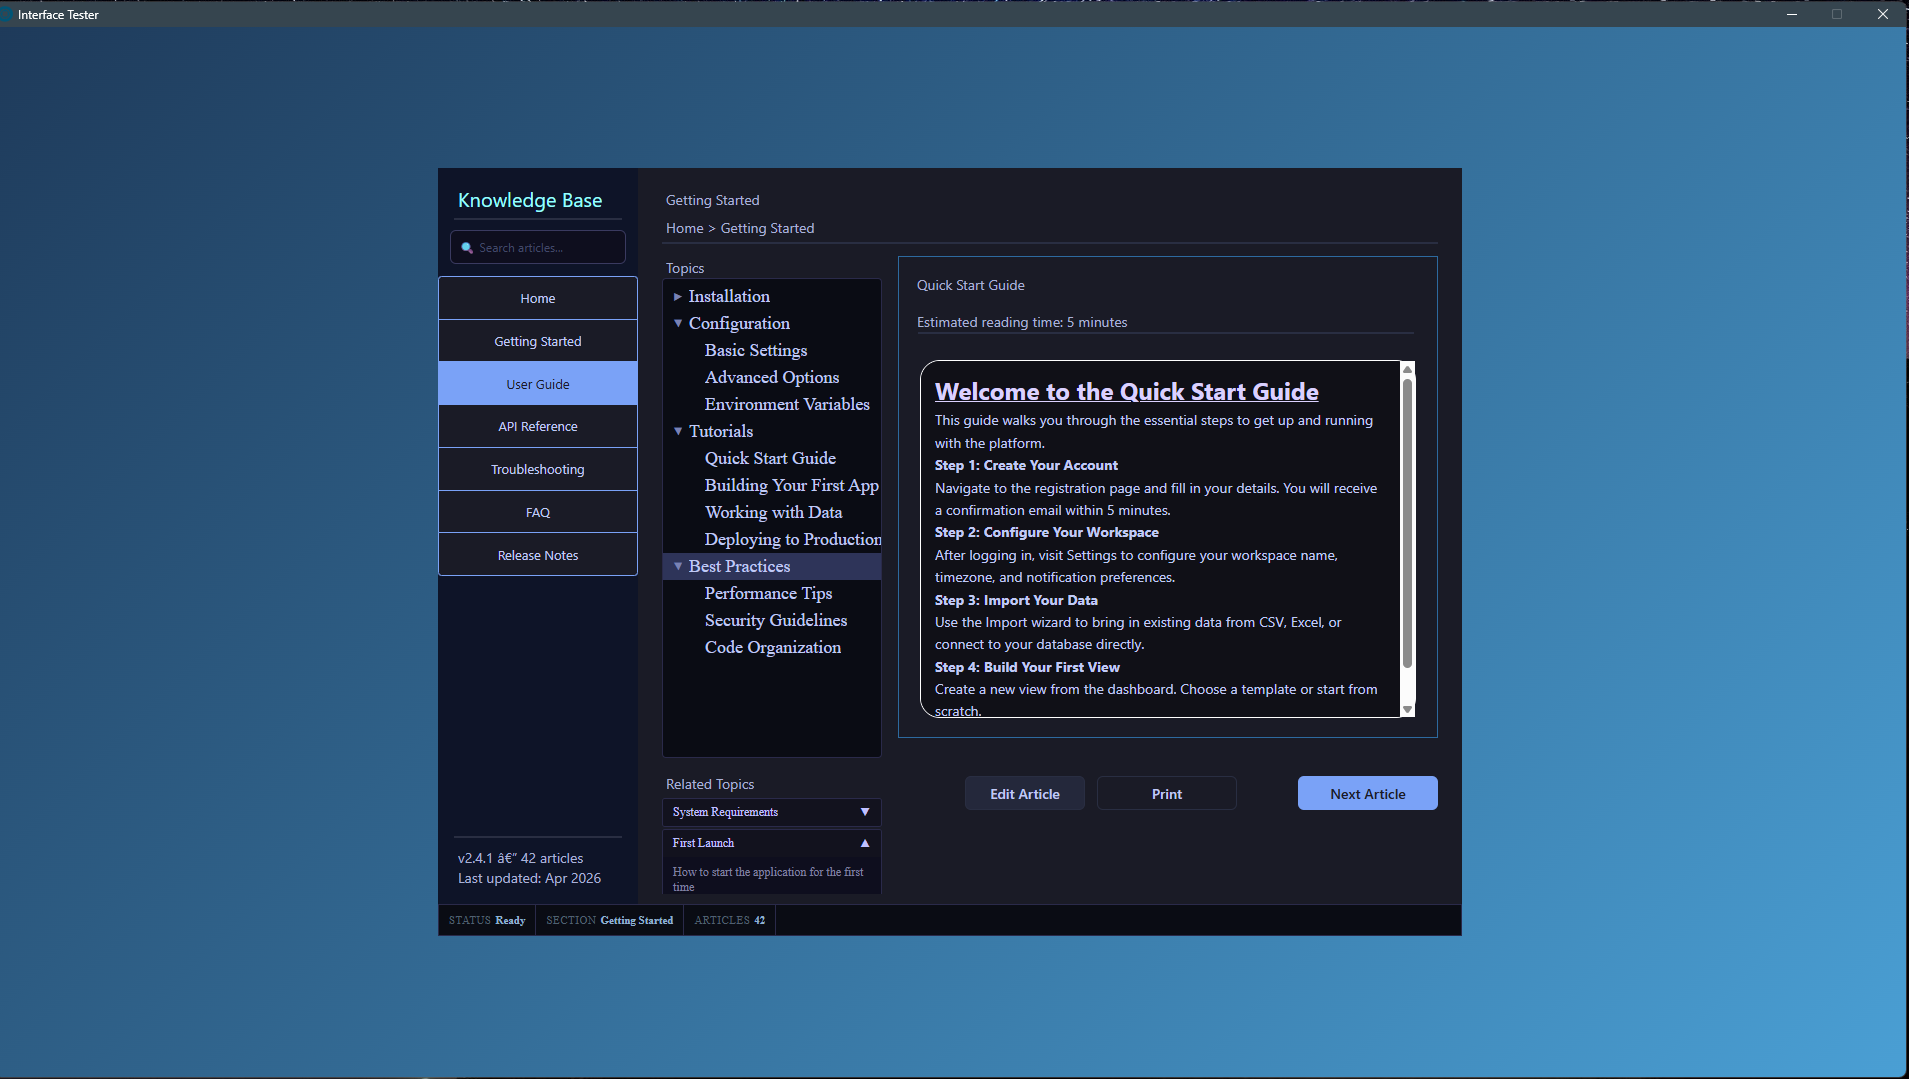Click the article scrollbar down arrow
The height and width of the screenshot is (1079, 1909).
[1407, 709]
